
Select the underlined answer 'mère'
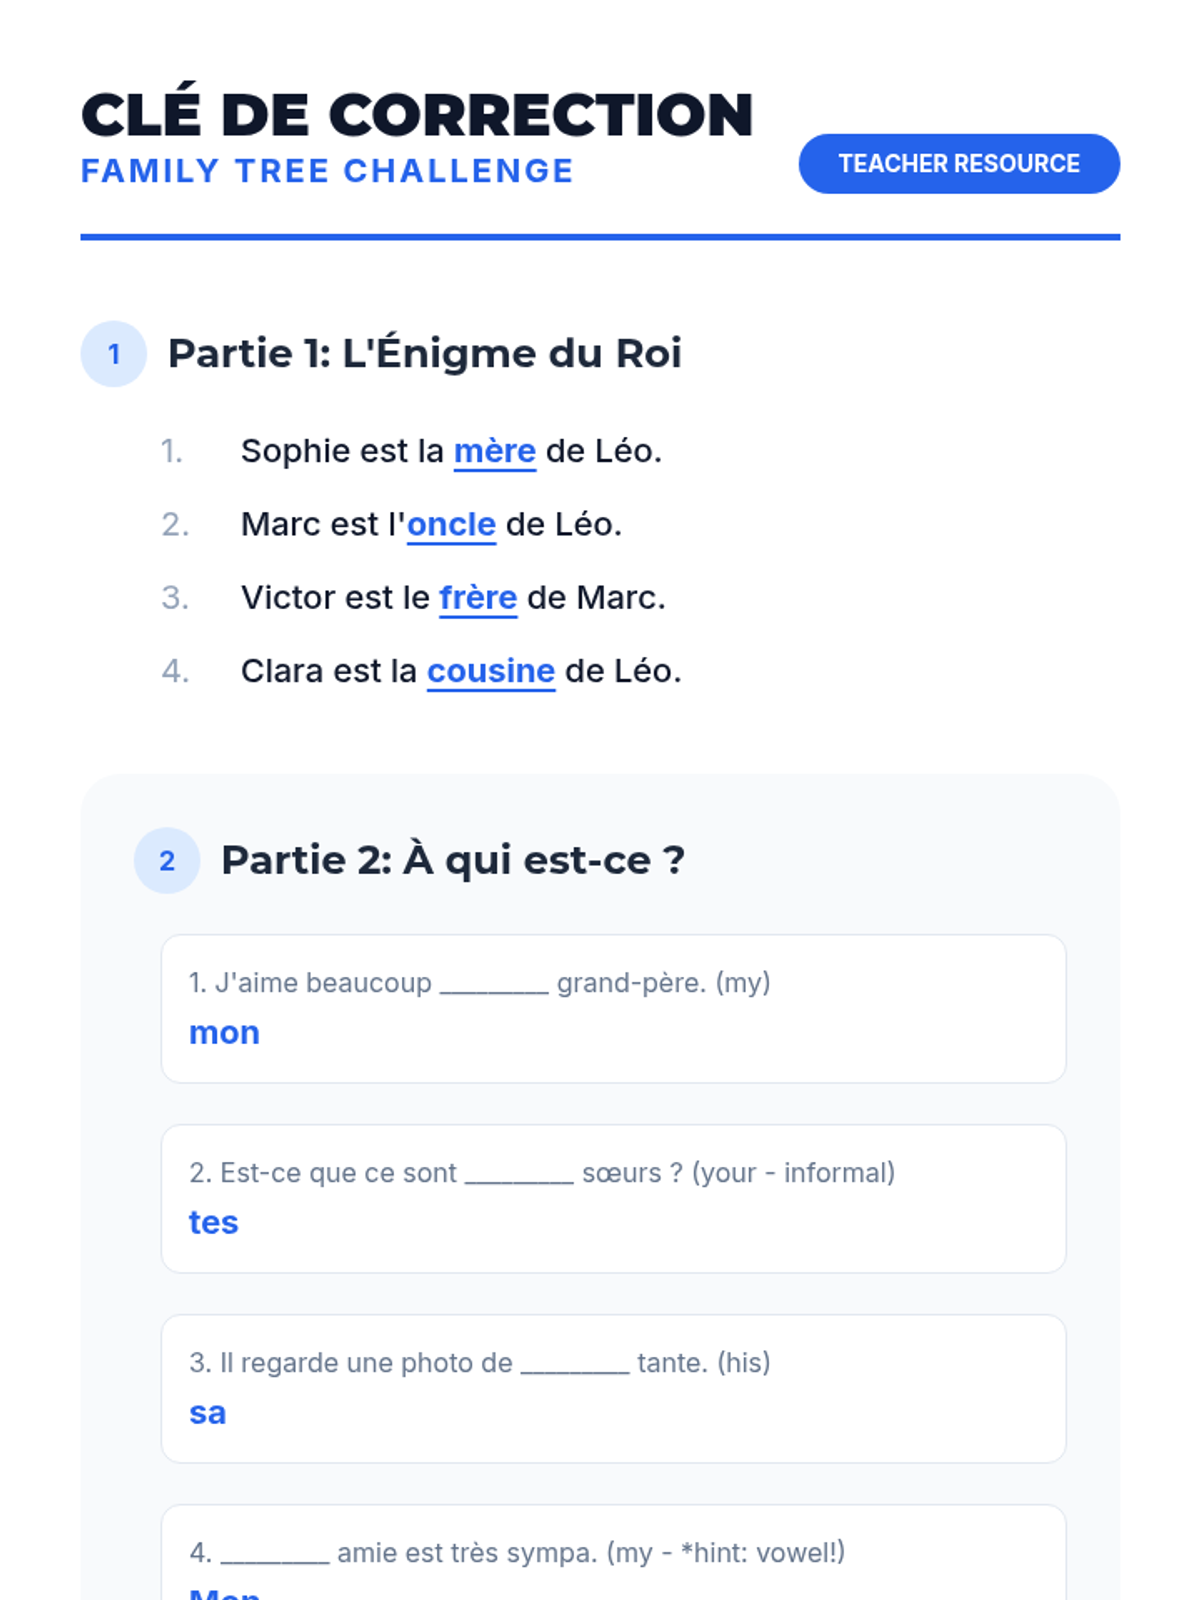coord(495,452)
